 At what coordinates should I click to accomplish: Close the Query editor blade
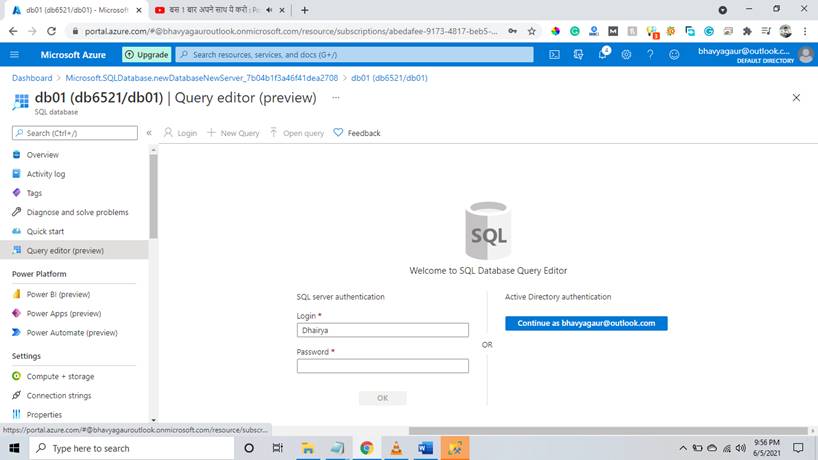(x=796, y=98)
